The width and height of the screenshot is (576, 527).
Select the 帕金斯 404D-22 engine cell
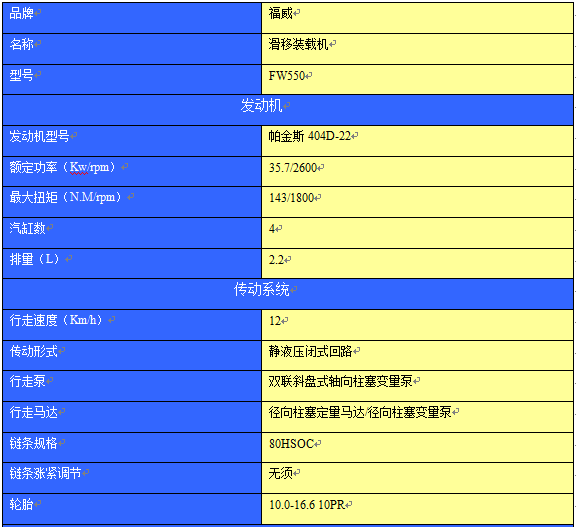[417, 141]
